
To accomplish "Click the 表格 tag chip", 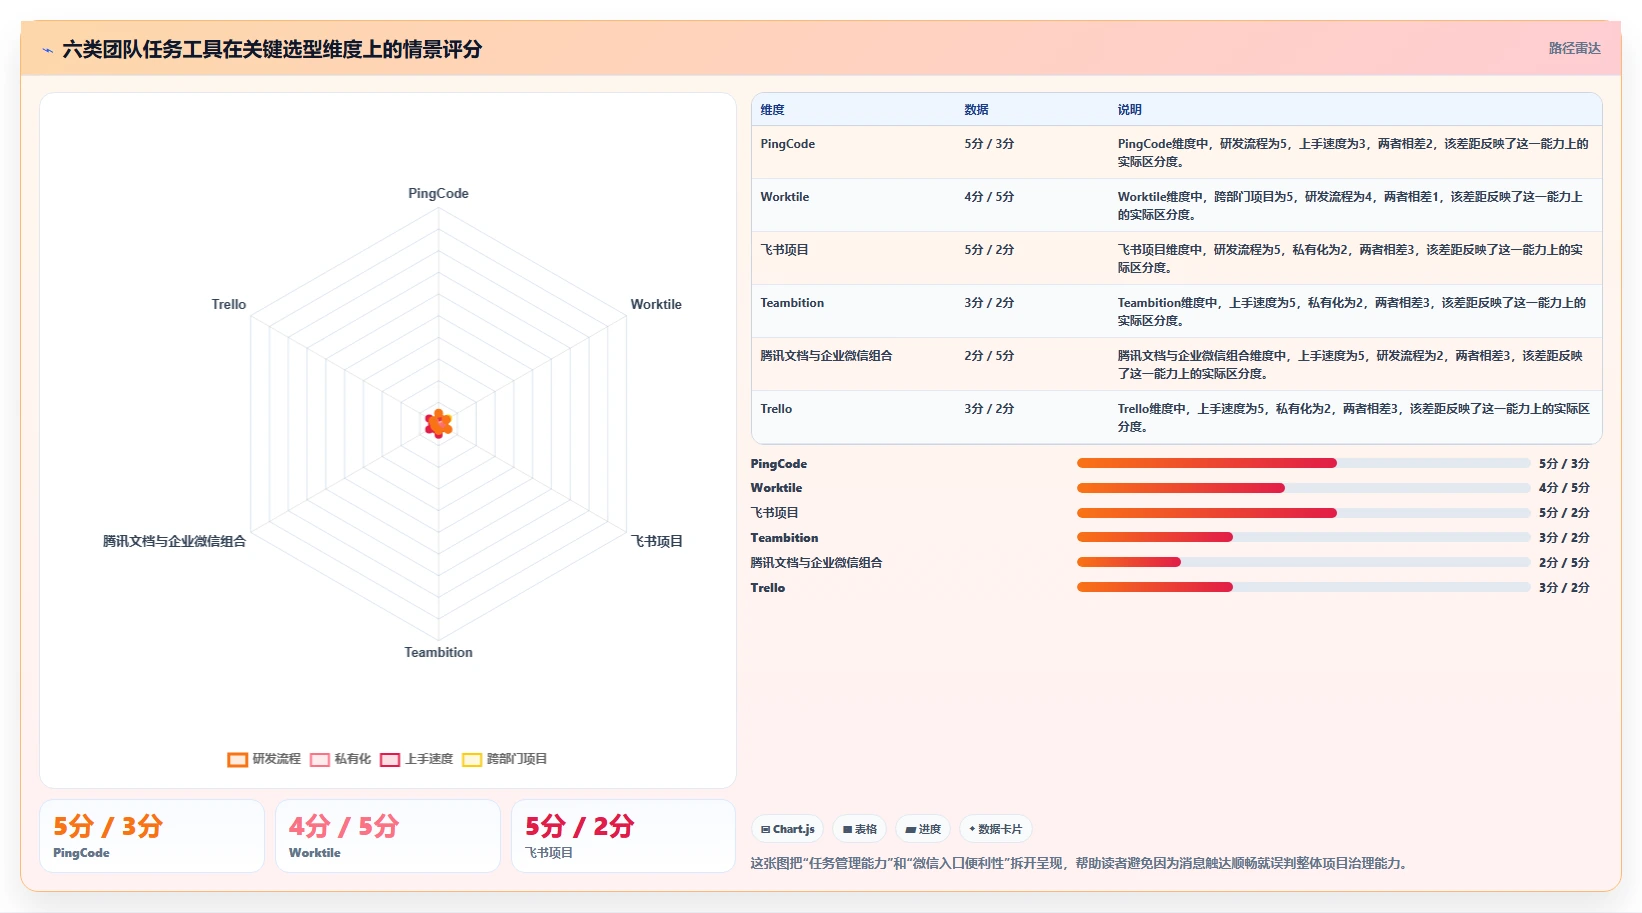I will coord(860,829).
